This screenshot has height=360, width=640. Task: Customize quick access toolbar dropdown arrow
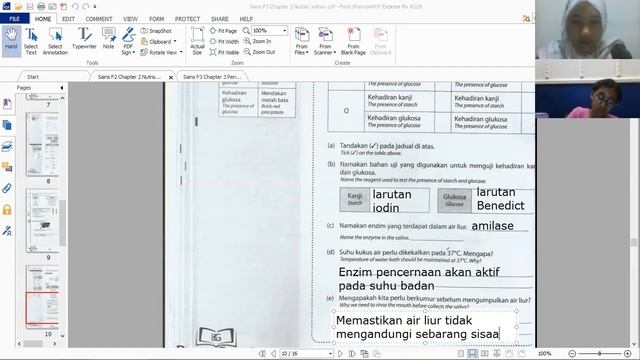(95, 7)
